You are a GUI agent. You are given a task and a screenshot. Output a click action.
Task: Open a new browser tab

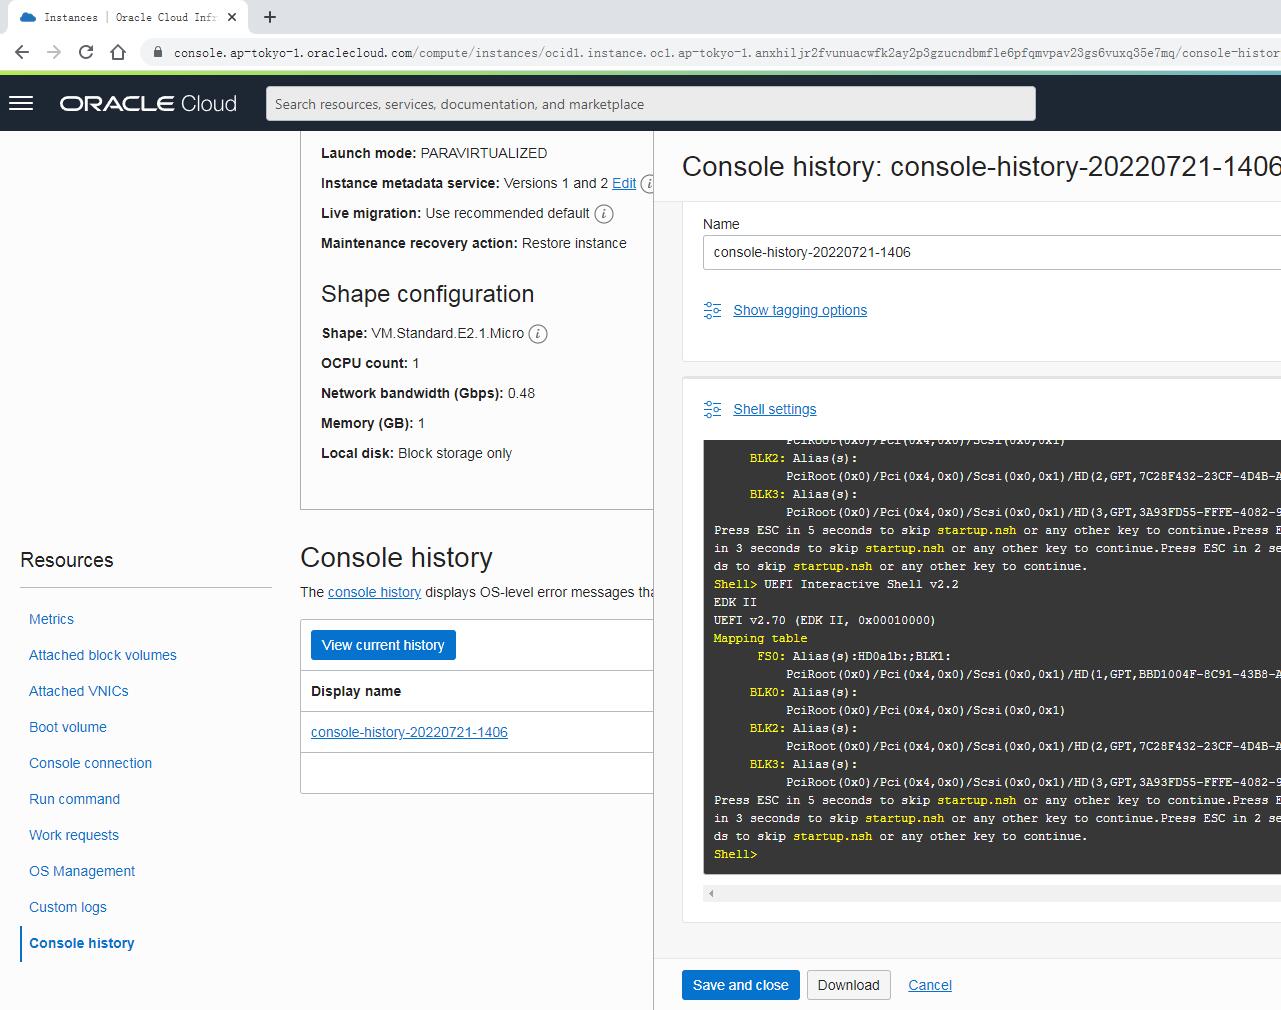(x=270, y=16)
